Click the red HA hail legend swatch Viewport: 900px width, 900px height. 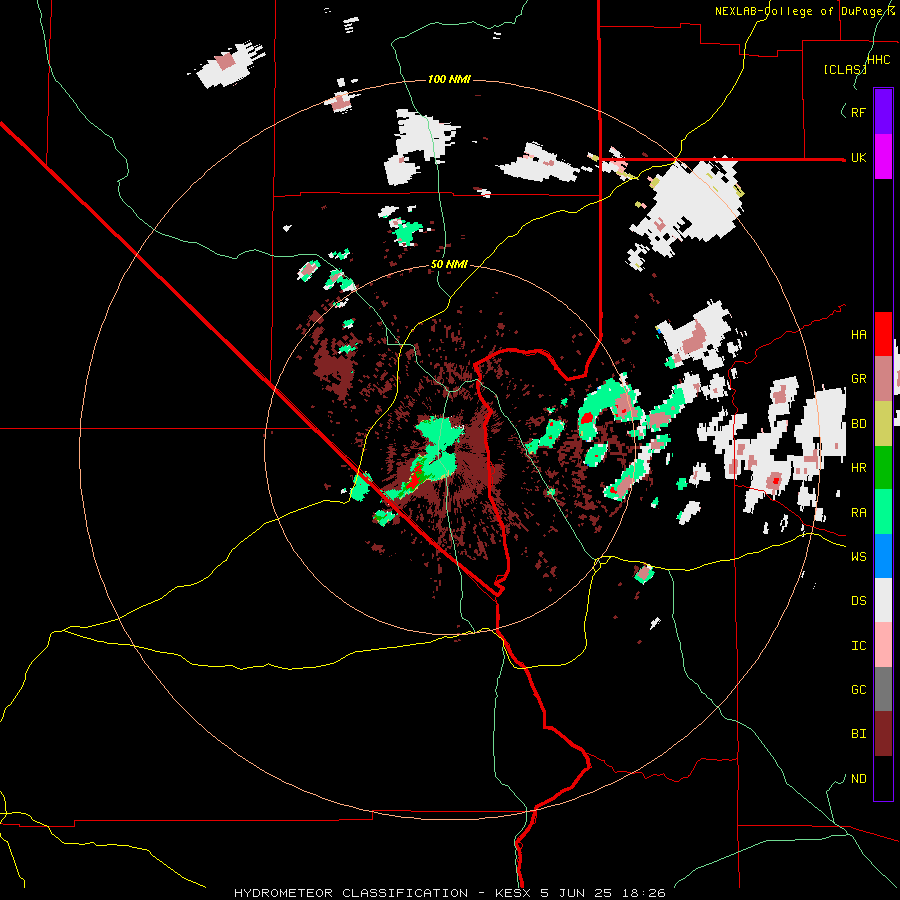(883, 334)
